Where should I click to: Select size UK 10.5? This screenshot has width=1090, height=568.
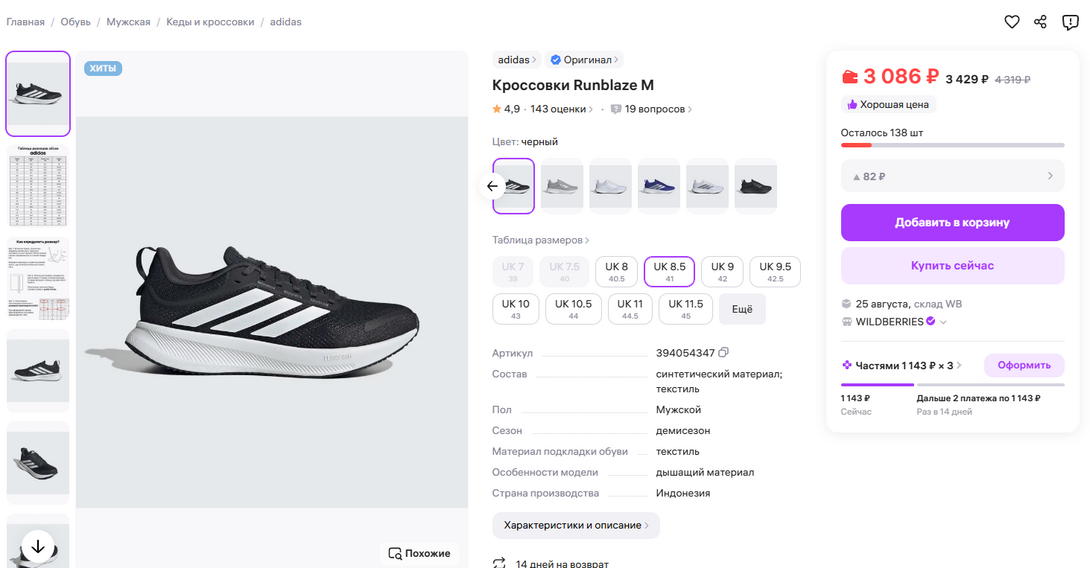(574, 309)
